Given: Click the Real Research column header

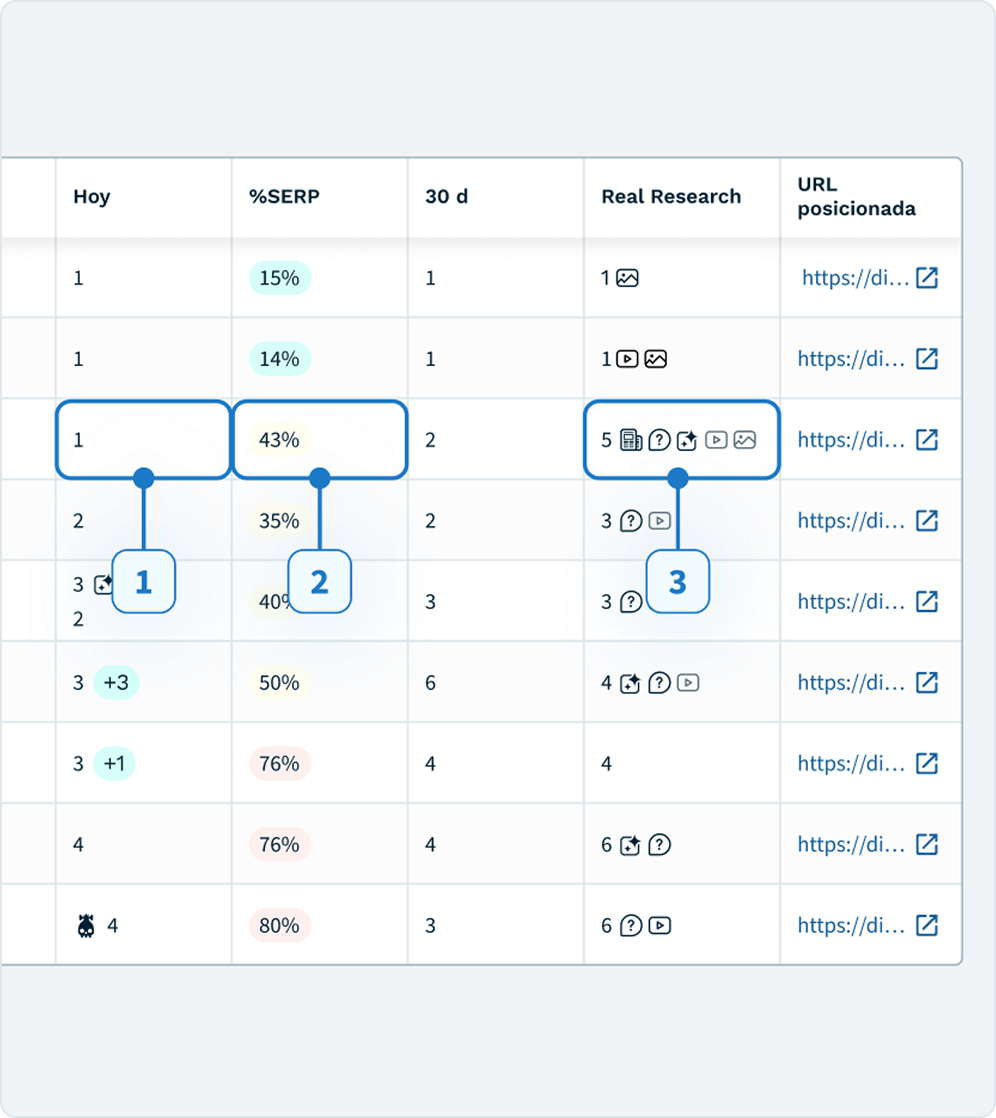Looking at the screenshot, I should (671, 197).
